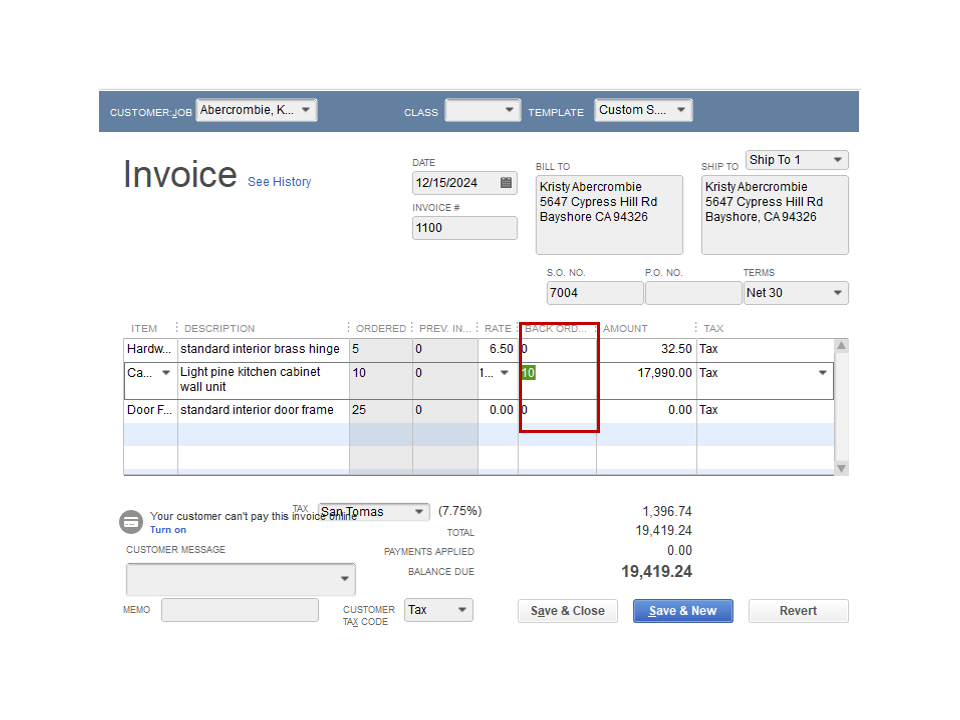Click Turn on to enable online payments
The height and width of the screenshot is (720, 960).
click(167, 529)
